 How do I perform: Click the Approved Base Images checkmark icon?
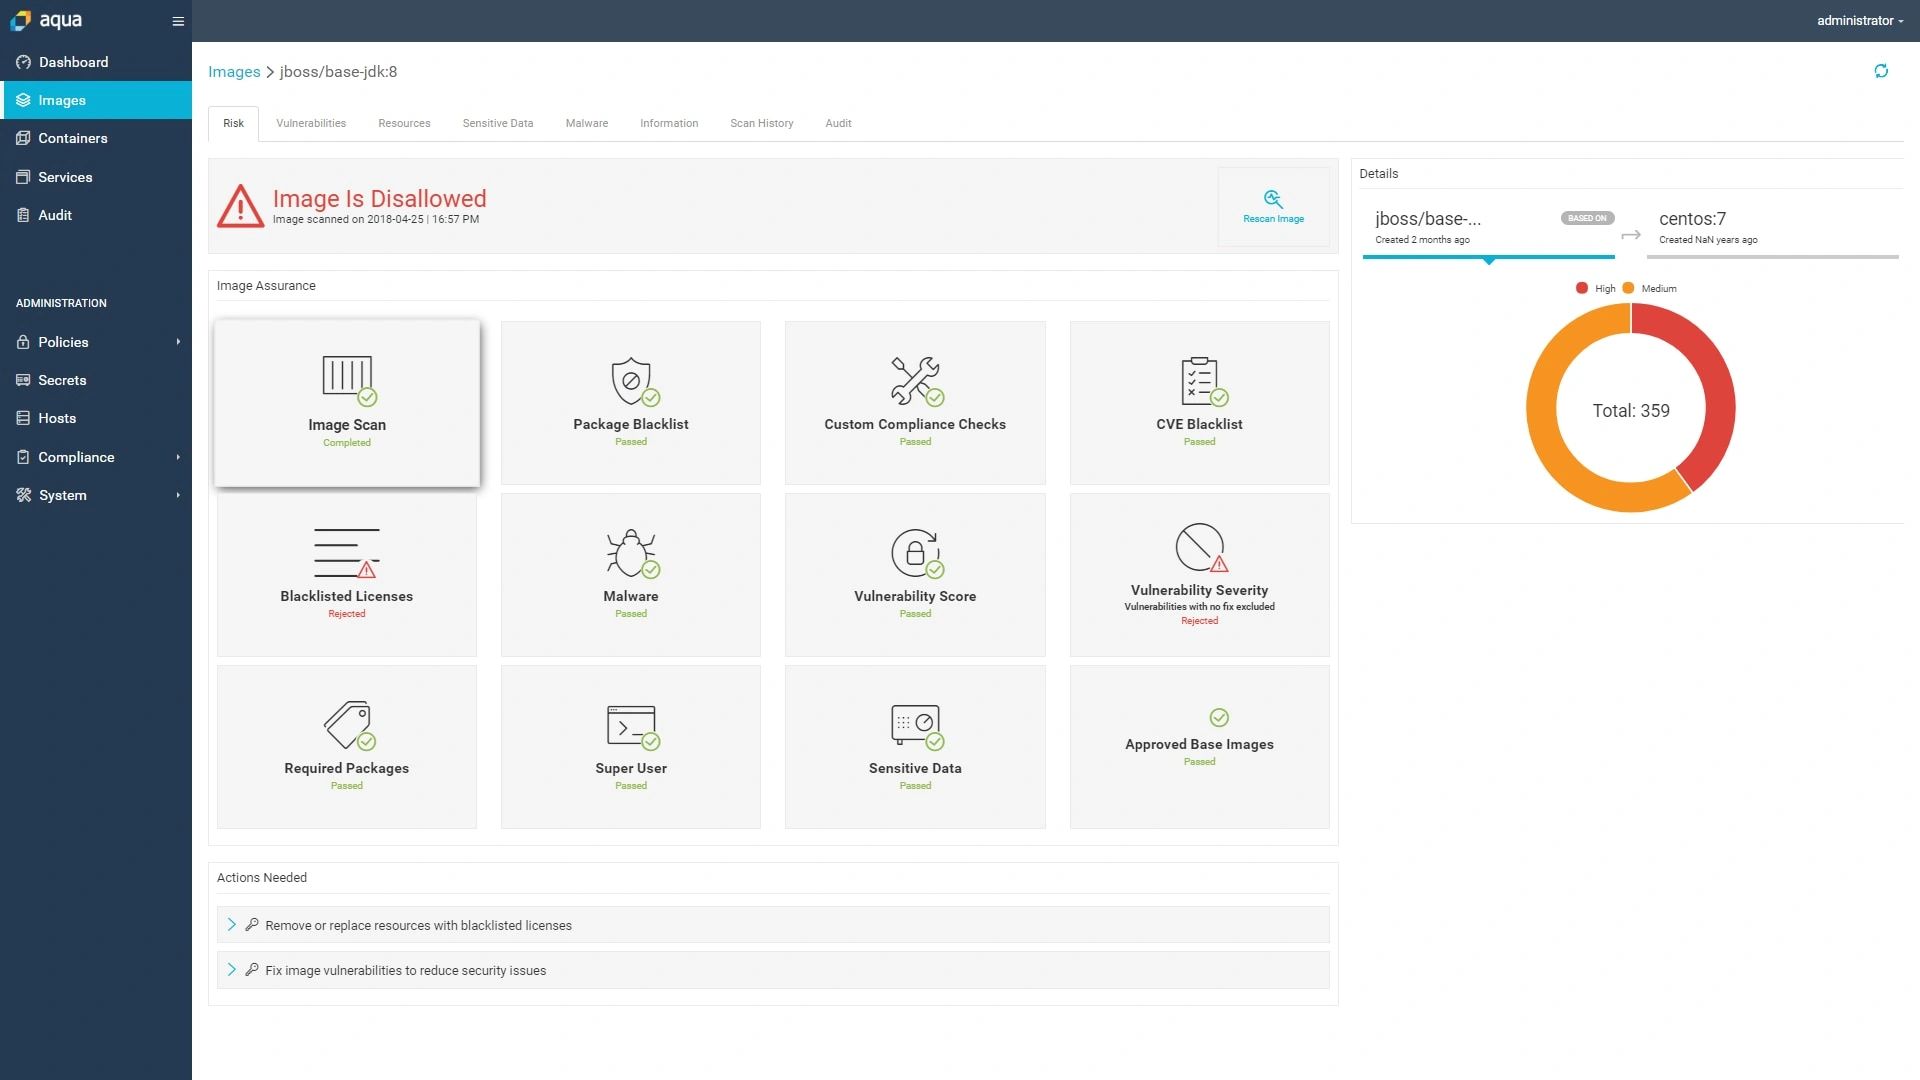(1219, 717)
